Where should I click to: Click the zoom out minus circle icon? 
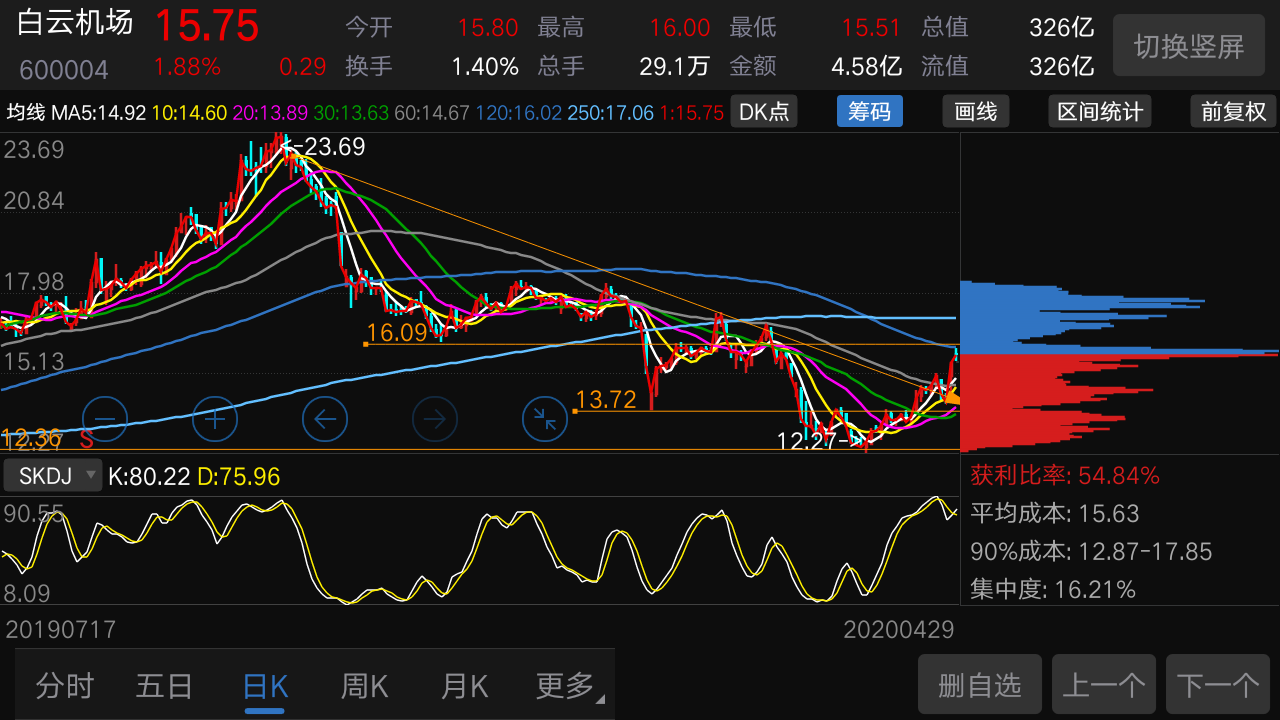pyautogui.click(x=105, y=419)
